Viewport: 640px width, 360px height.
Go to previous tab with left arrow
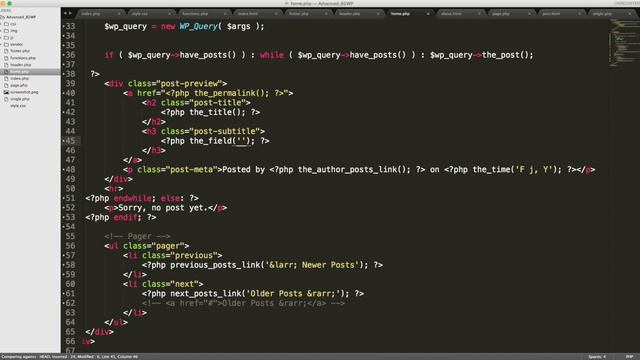click(x=65, y=13)
